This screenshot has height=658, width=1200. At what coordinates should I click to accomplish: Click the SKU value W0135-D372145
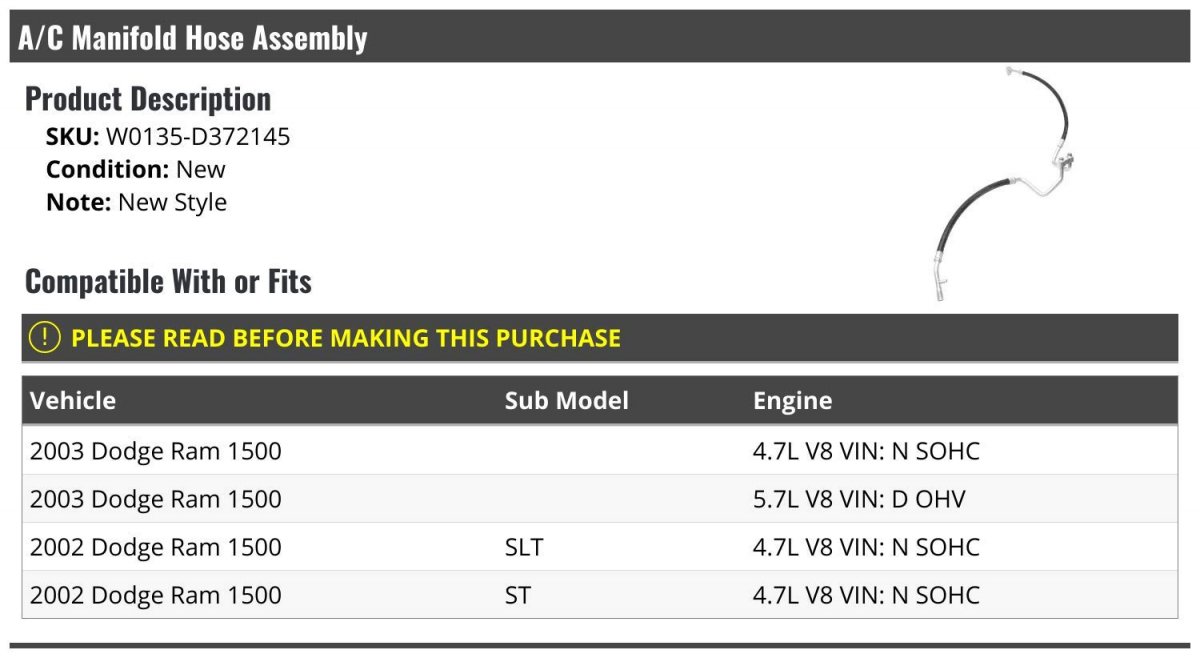198,137
